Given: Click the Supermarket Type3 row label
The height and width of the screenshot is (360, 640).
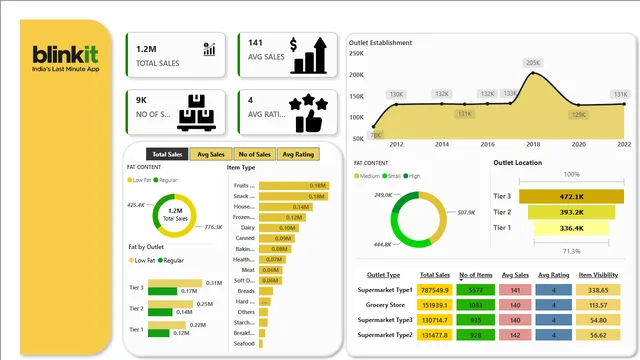Looking at the screenshot, I should (x=385, y=320).
